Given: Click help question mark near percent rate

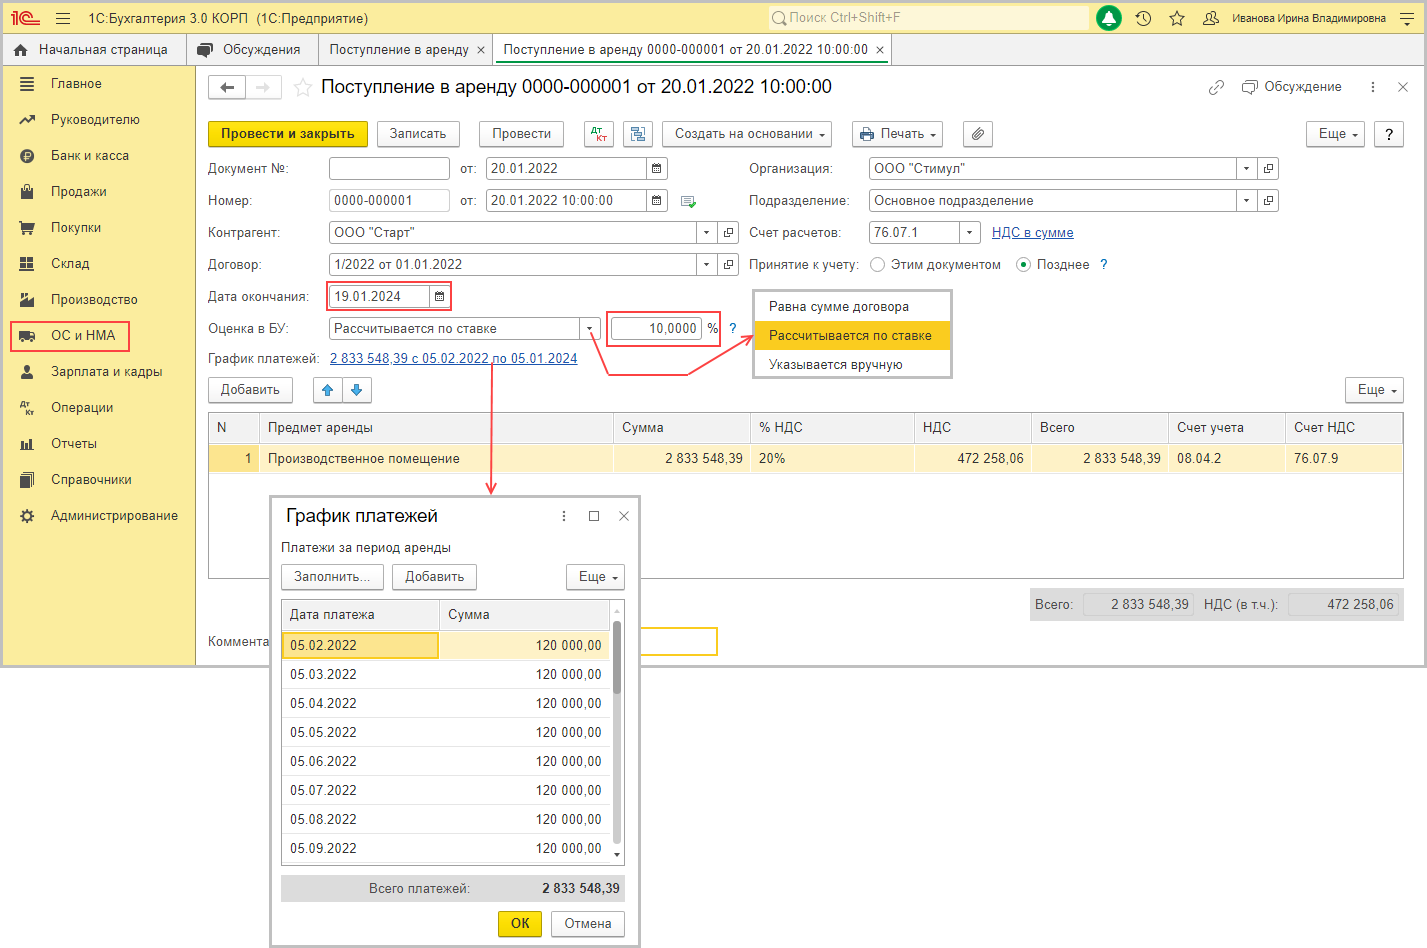Looking at the screenshot, I should pos(733,329).
